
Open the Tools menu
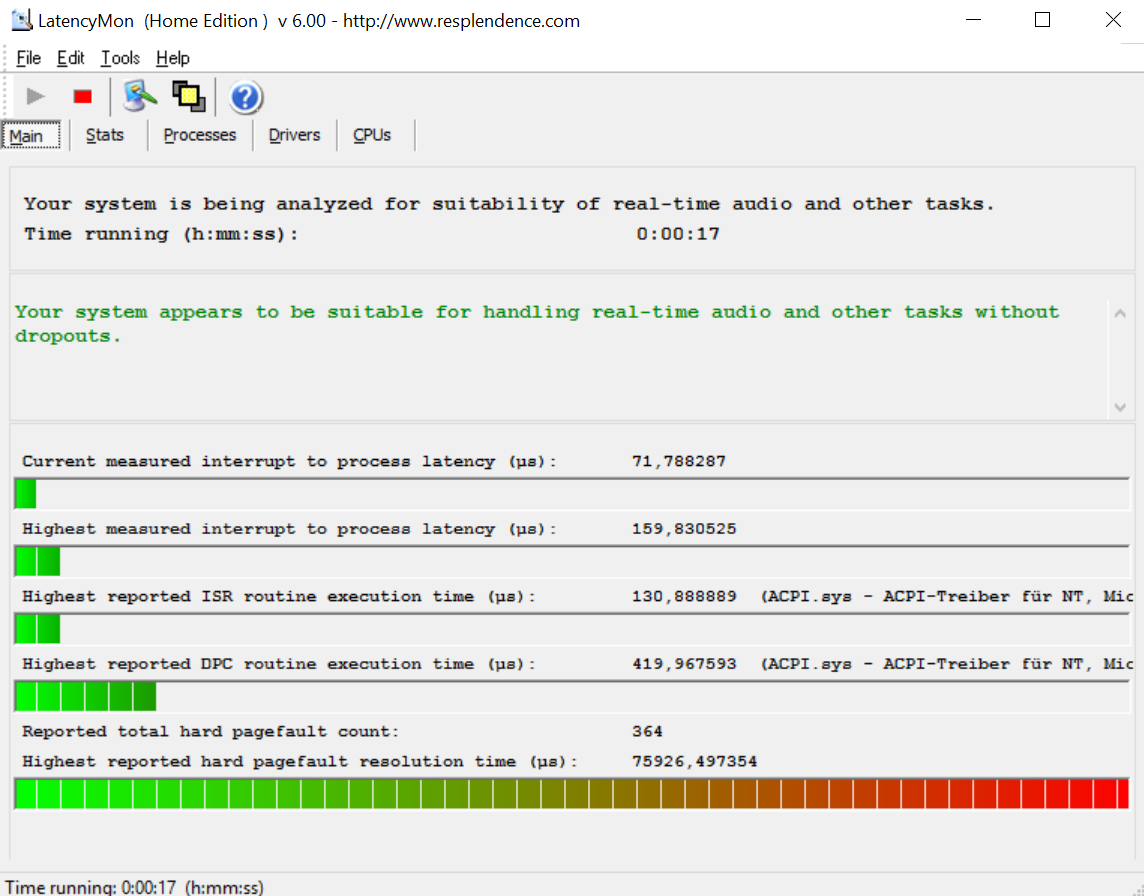pyautogui.click(x=120, y=58)
